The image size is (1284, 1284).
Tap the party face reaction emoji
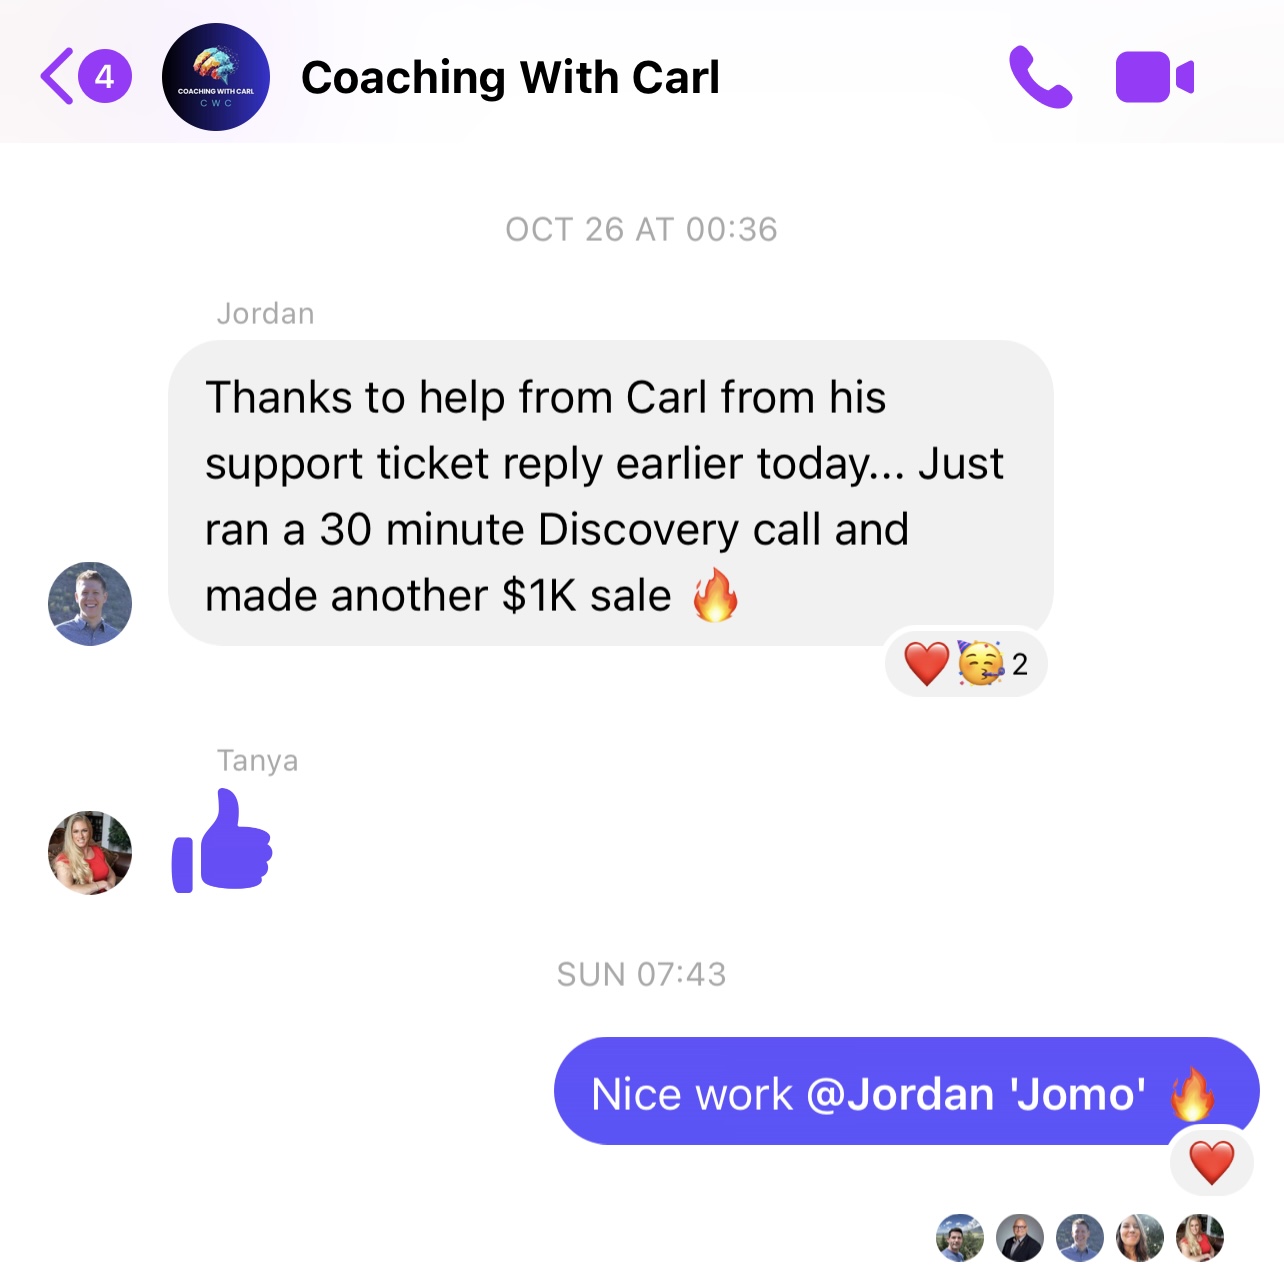980,663
